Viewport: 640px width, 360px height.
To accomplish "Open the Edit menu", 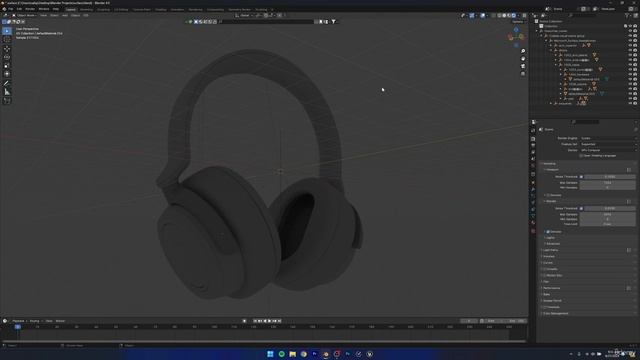I will click(x=19, y=9).
